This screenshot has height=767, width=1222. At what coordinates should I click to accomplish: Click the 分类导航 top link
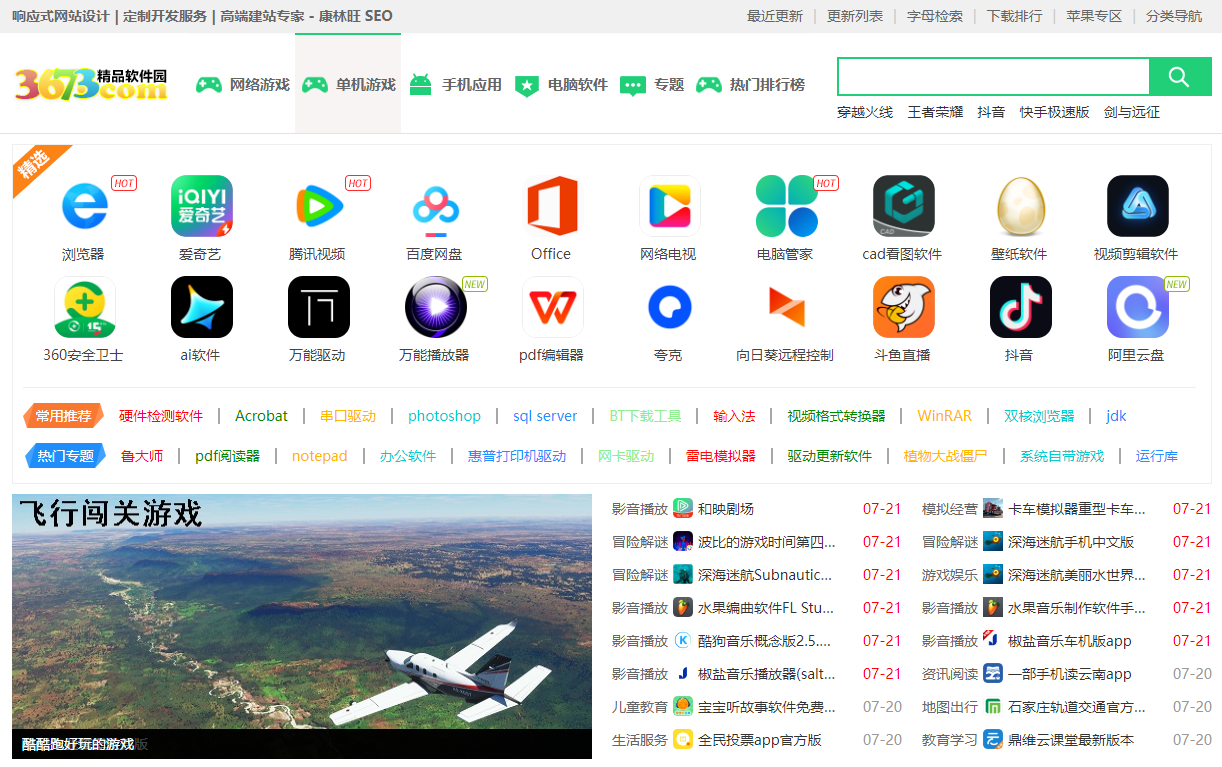pos(1174,16)
